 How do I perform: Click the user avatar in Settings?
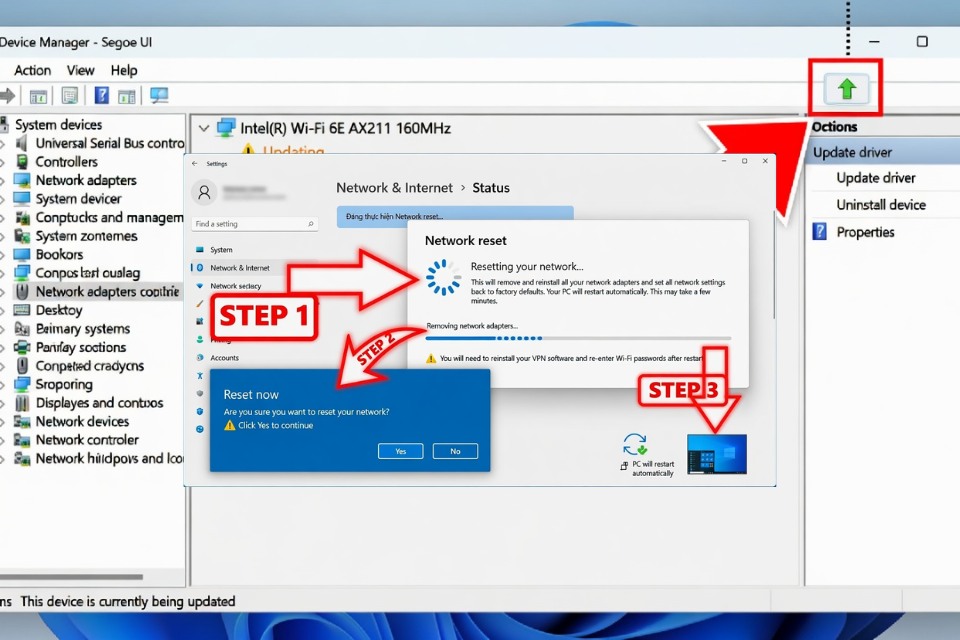(x=204, y=192)
